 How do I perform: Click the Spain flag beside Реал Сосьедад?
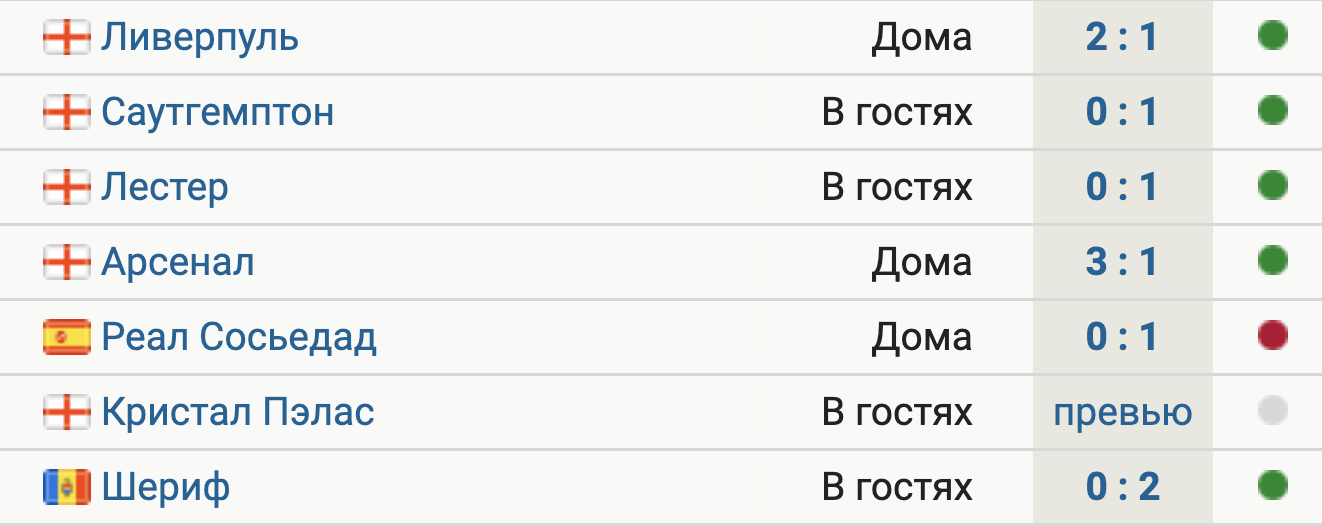click(x=67, y=337)
